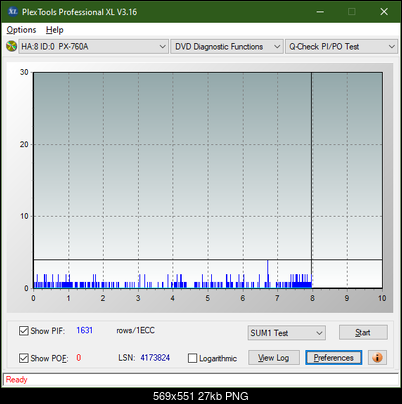Screen dimensions: 402x404
Task: Click the tall PIF spike near 6.7 on the graph
Action: 268,274
